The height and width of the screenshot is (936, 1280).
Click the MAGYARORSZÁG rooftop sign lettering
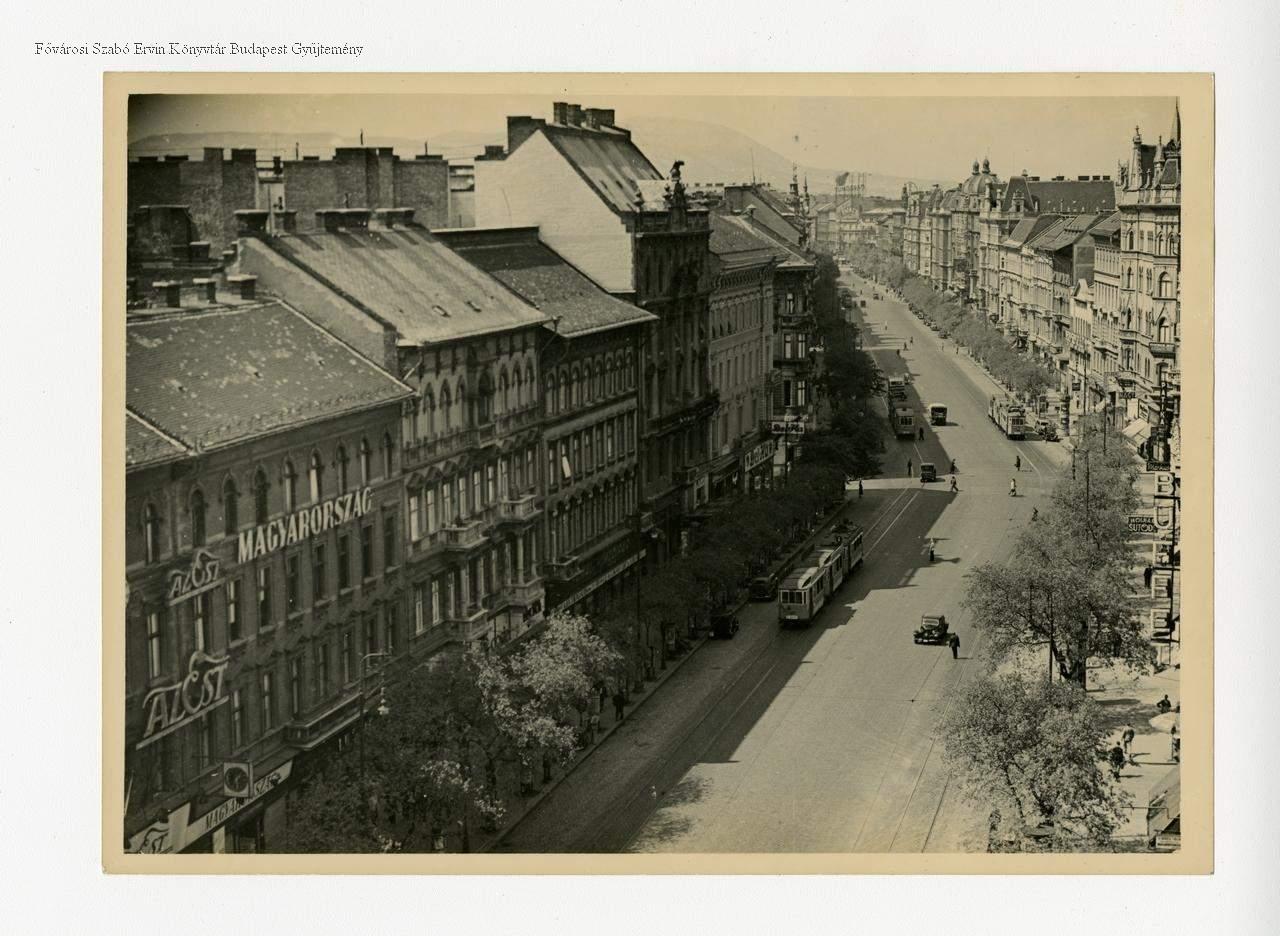tap(304, 524)
